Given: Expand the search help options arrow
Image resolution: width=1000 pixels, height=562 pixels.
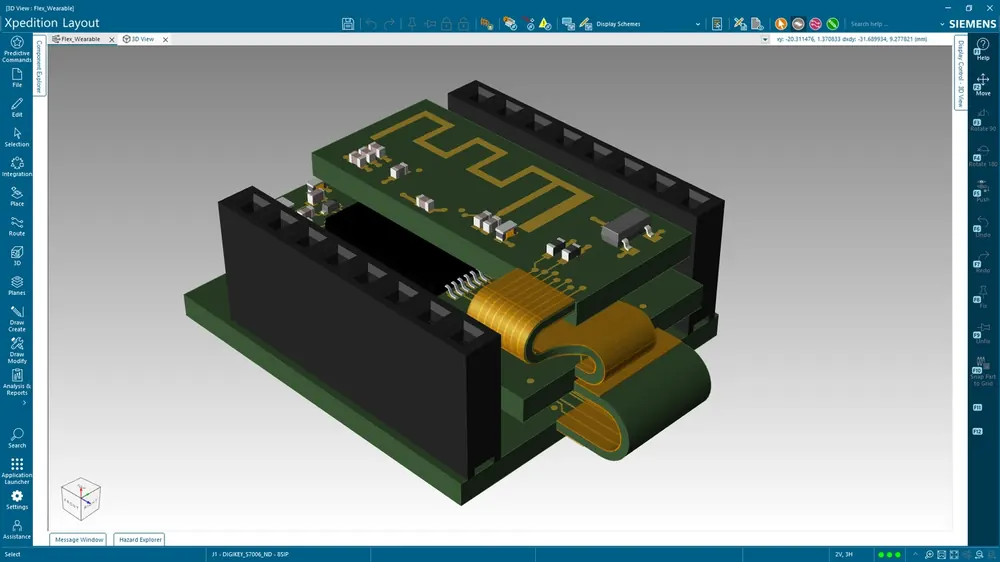Looking at the screenshot, I should pyautogui.click(x=942, y=24).
